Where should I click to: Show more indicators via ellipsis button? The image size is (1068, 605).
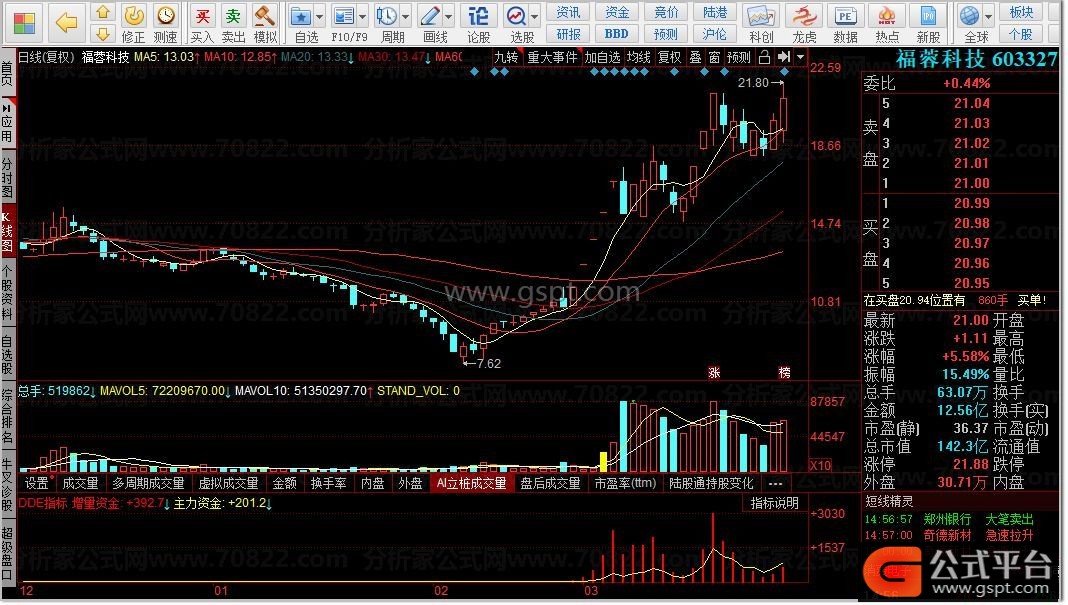coord(775,483)
